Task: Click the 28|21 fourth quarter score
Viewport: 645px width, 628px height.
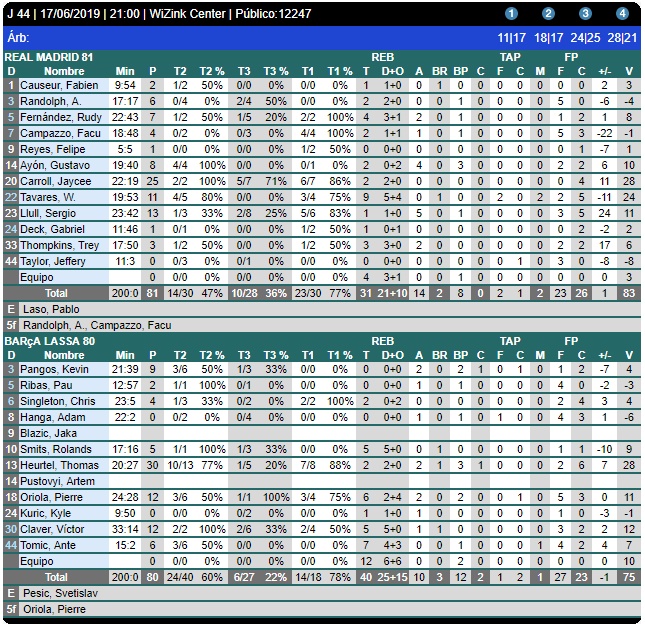Action: (x=622, y=37)
